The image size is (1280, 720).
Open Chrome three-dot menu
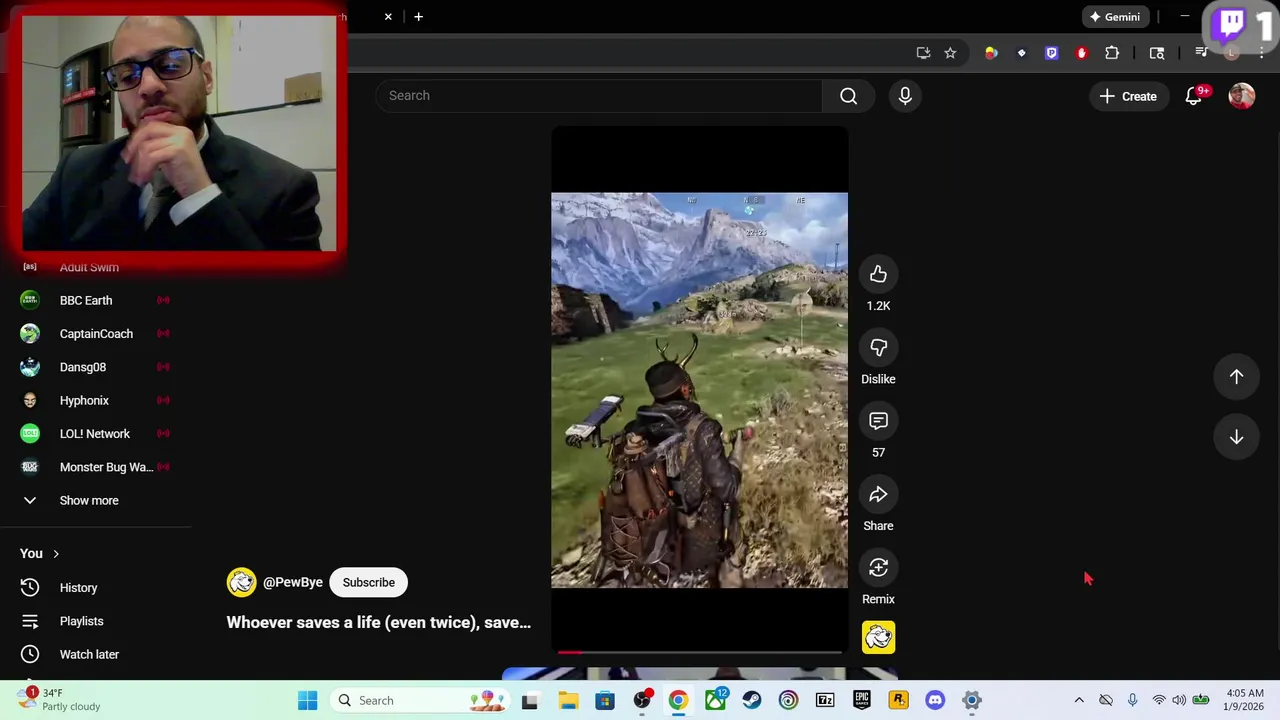1264,53
